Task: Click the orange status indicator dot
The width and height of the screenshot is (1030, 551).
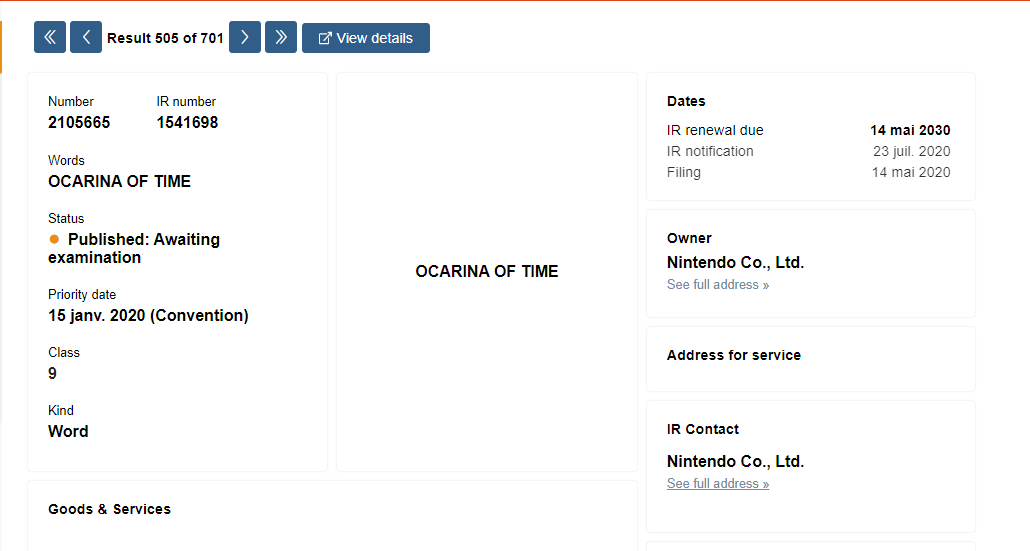Action: tap(54, 239)
